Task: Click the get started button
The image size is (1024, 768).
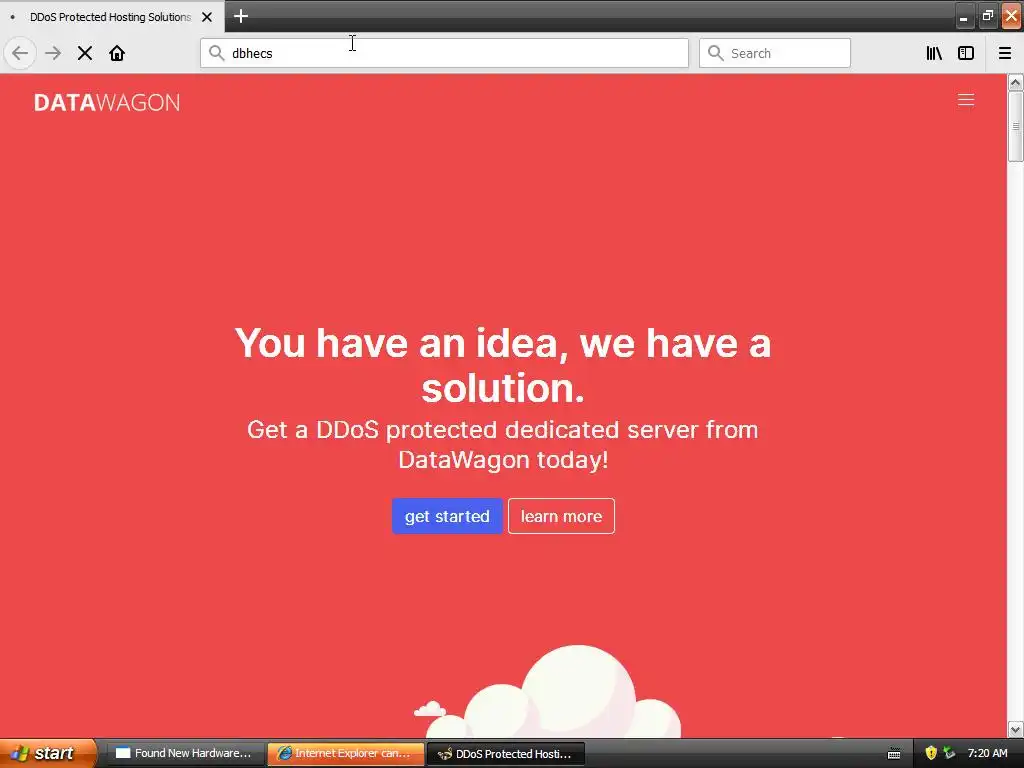Action: point(447,516)
